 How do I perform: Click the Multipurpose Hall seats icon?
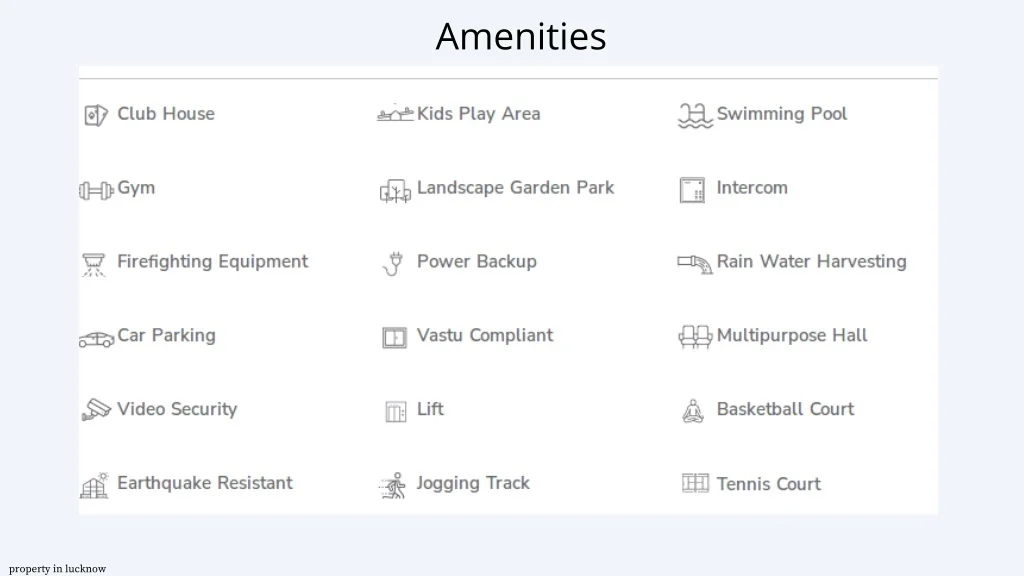[694, 337]
